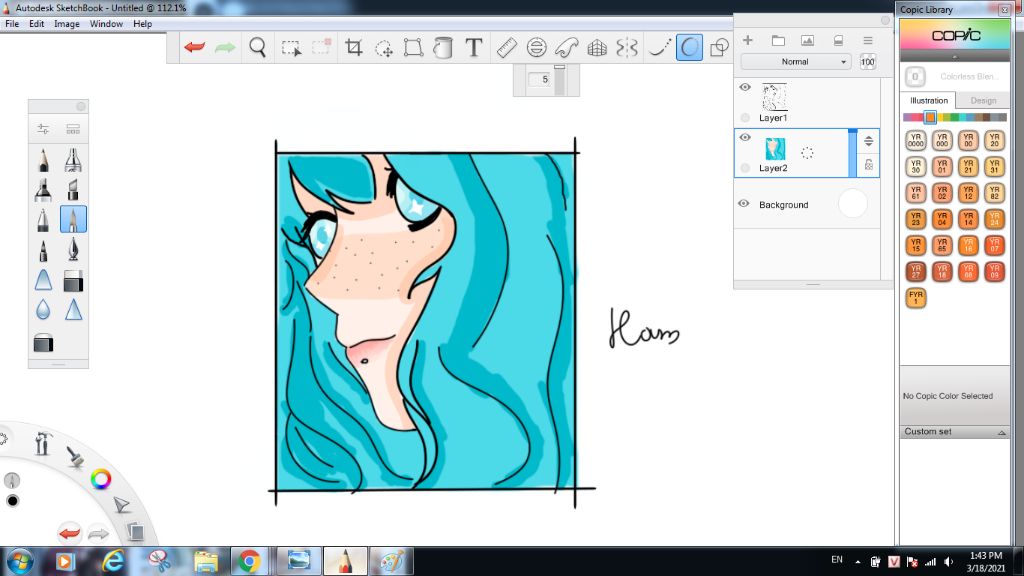1024x576 pixels.
Task: Activate the French Curve guide
Action: pos(566,48)
